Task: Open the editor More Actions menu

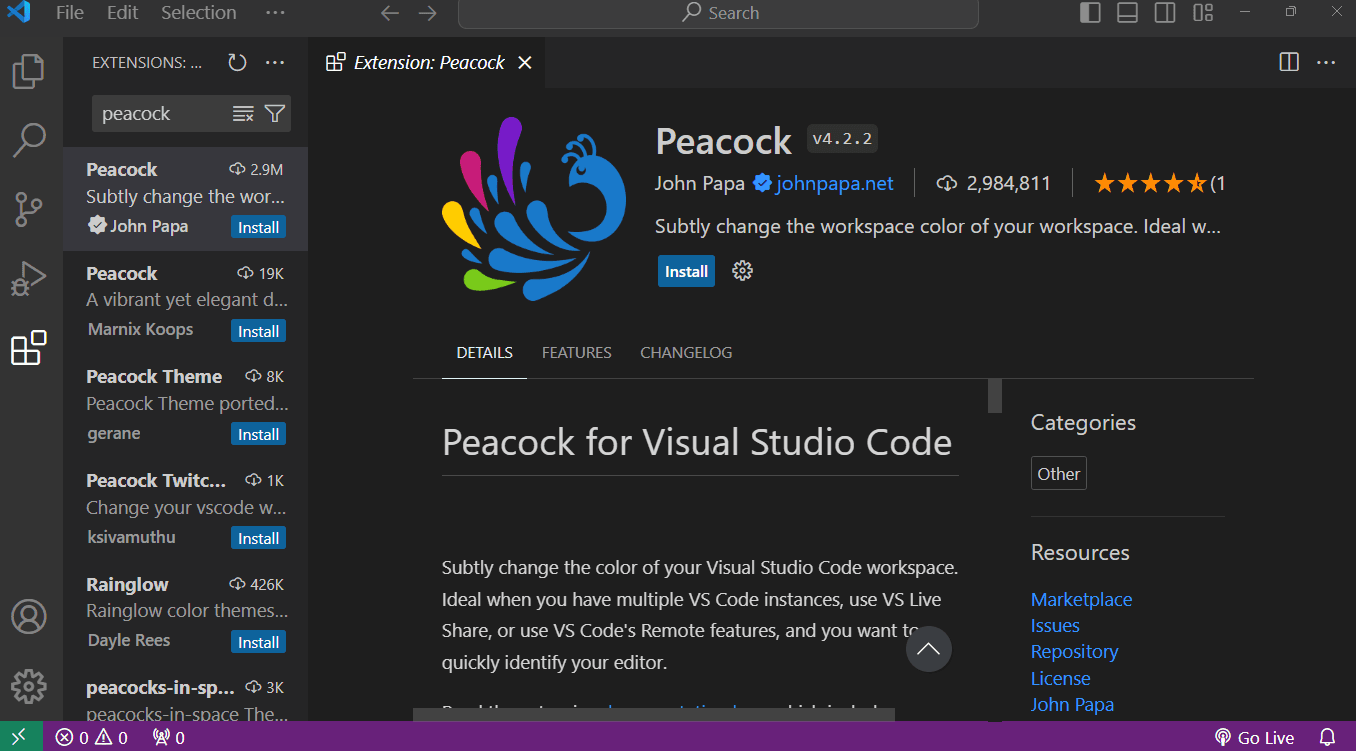Action: [1326, 61]
